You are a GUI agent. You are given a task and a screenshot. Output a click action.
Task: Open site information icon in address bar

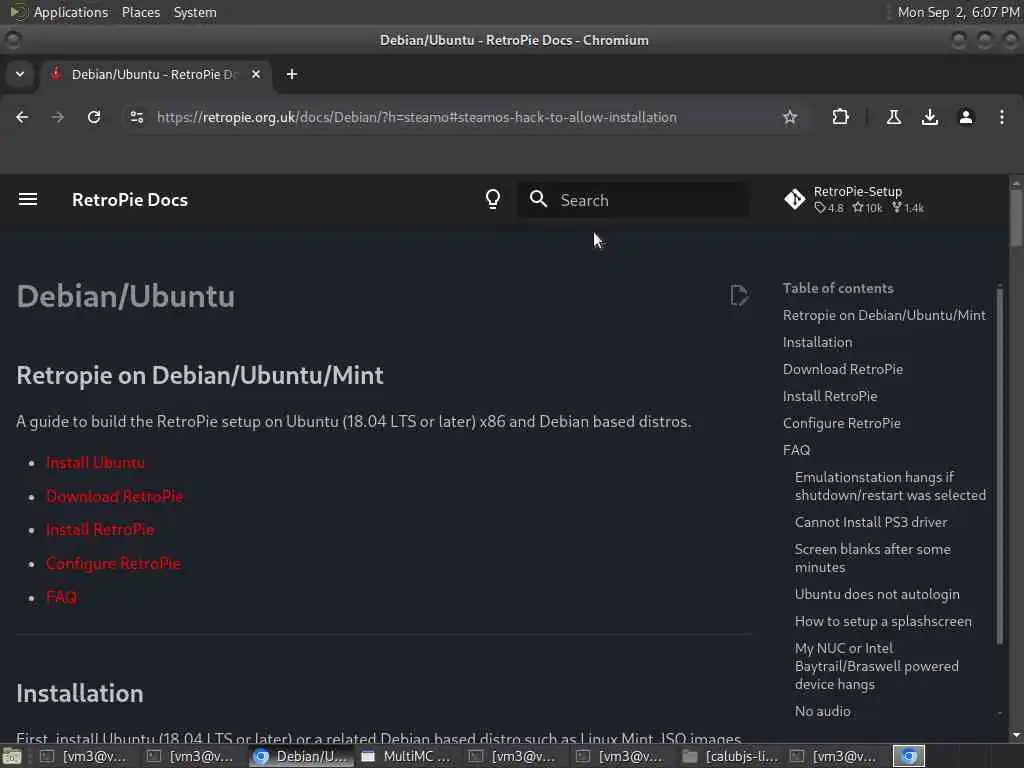(136, 117)
